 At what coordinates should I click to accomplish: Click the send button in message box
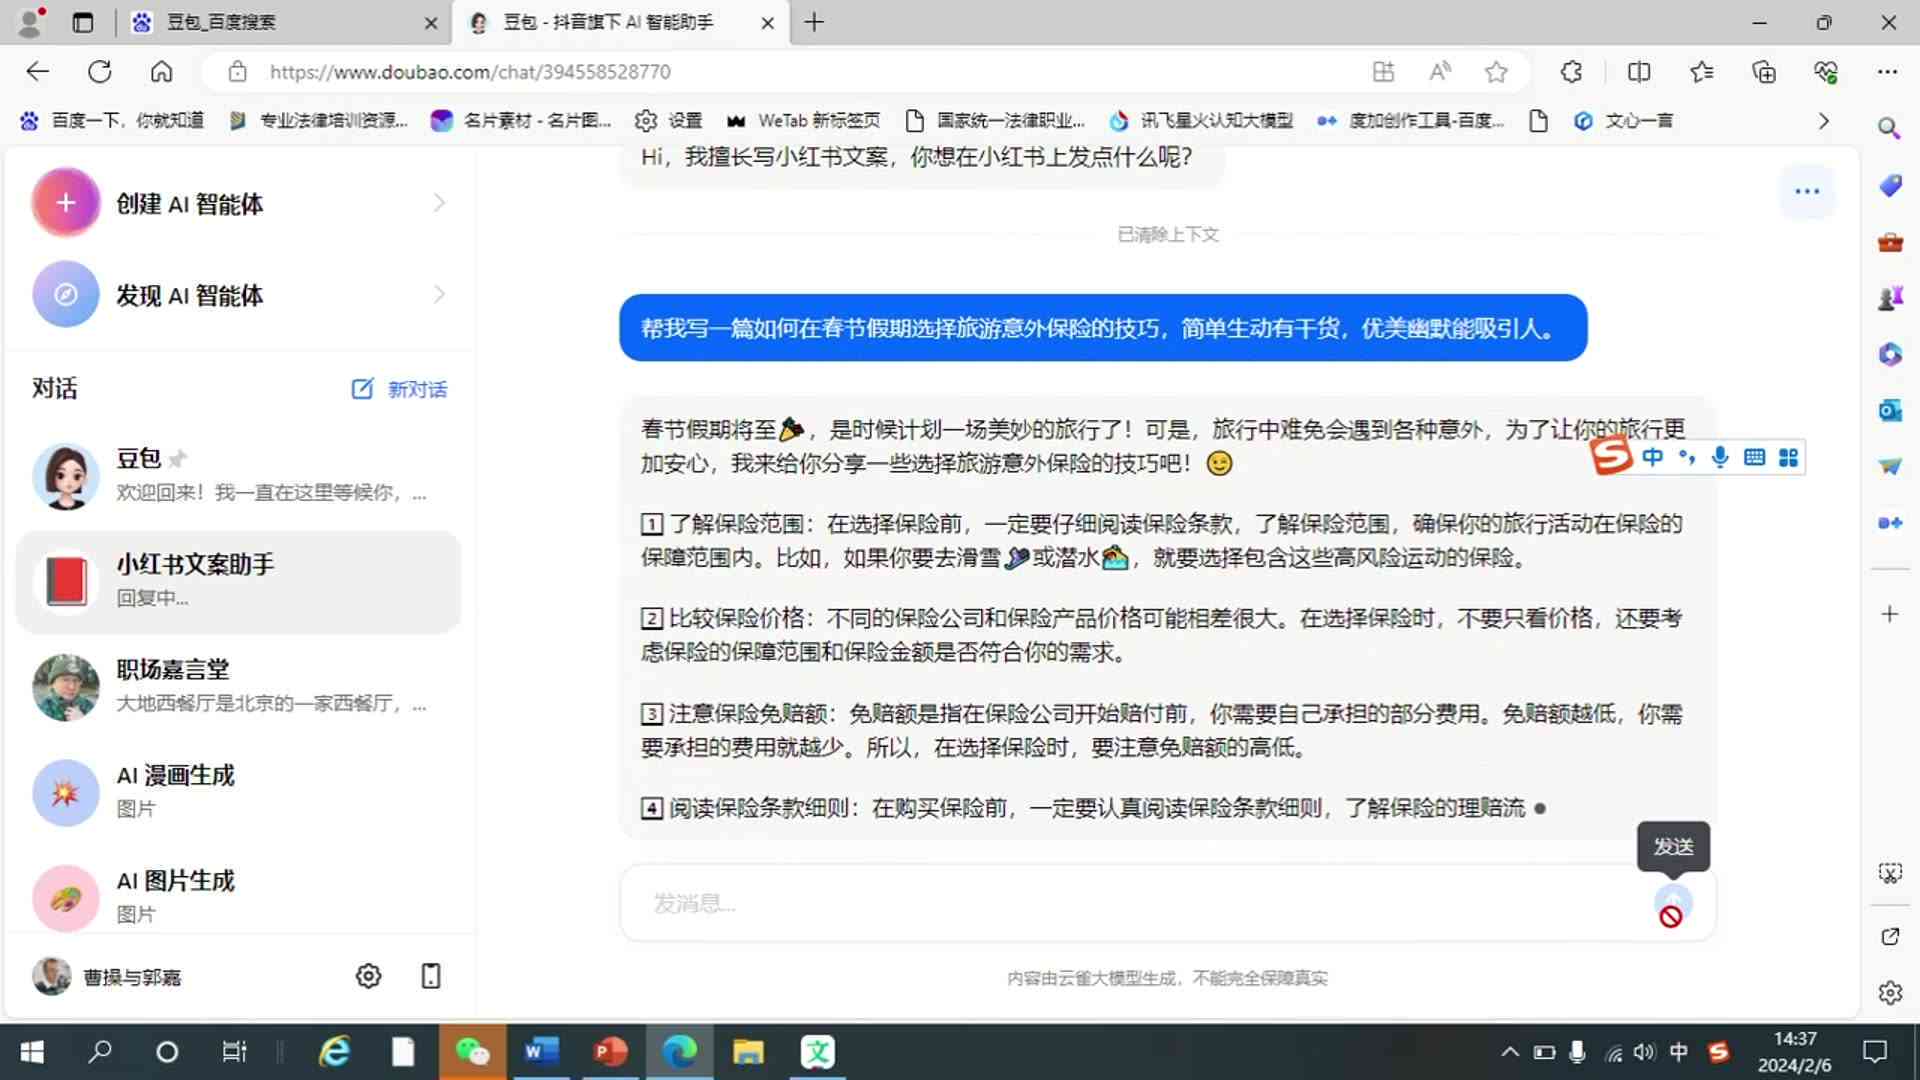[x=1672, y=902]
